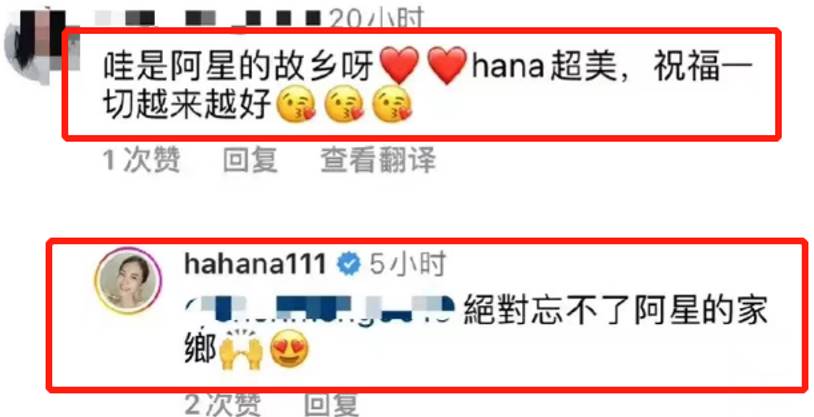This screenshot has width=814, height=417.
Task: Open the blurred username of first commenter
Action: click(209, 19)
